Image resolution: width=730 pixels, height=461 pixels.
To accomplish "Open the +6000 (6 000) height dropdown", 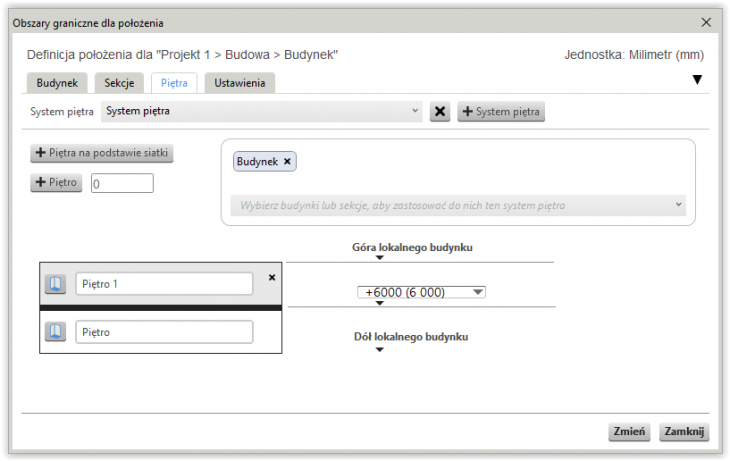I will (421, 292).
